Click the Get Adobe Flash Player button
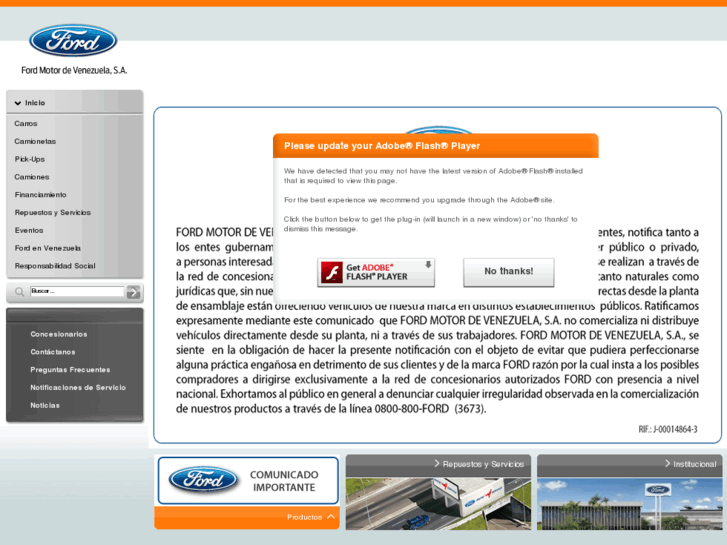The image size is (727, 545). coord(376,272)
